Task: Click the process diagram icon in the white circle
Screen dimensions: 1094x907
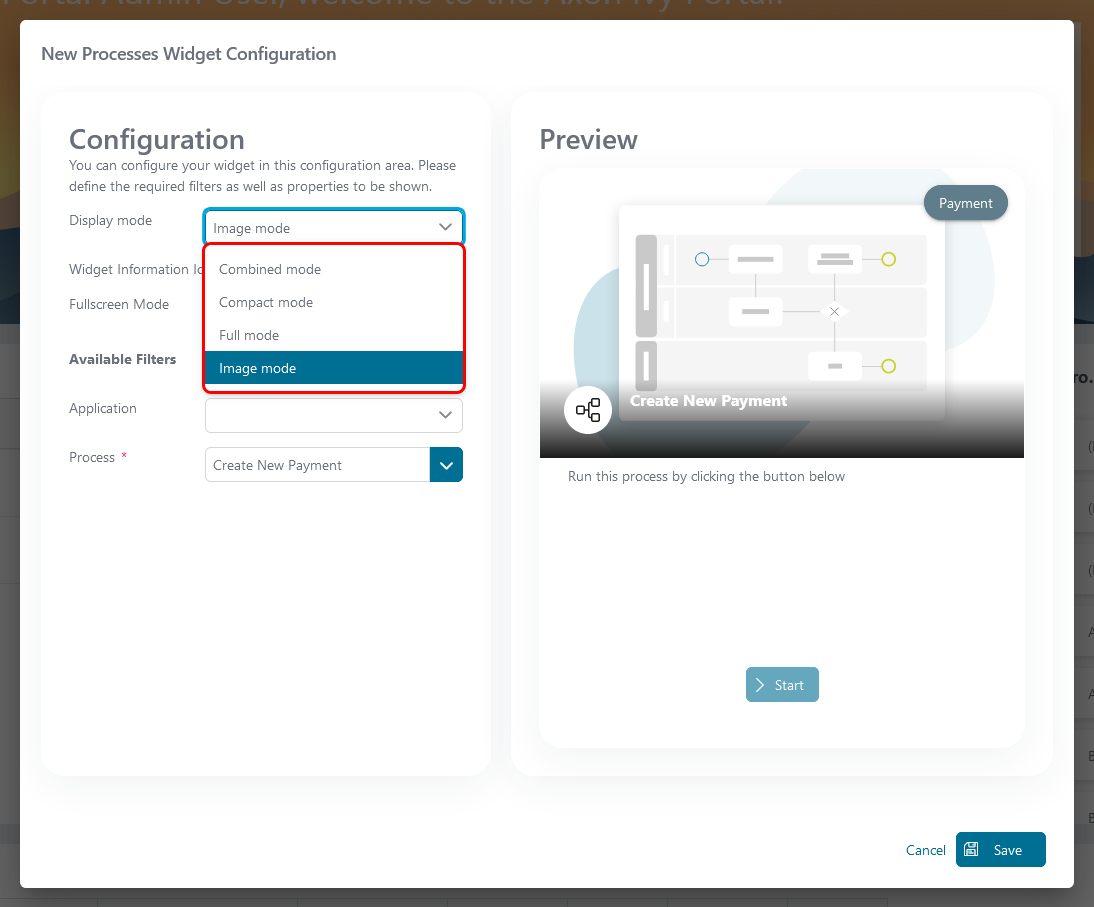Action: [x=588, y=410]
